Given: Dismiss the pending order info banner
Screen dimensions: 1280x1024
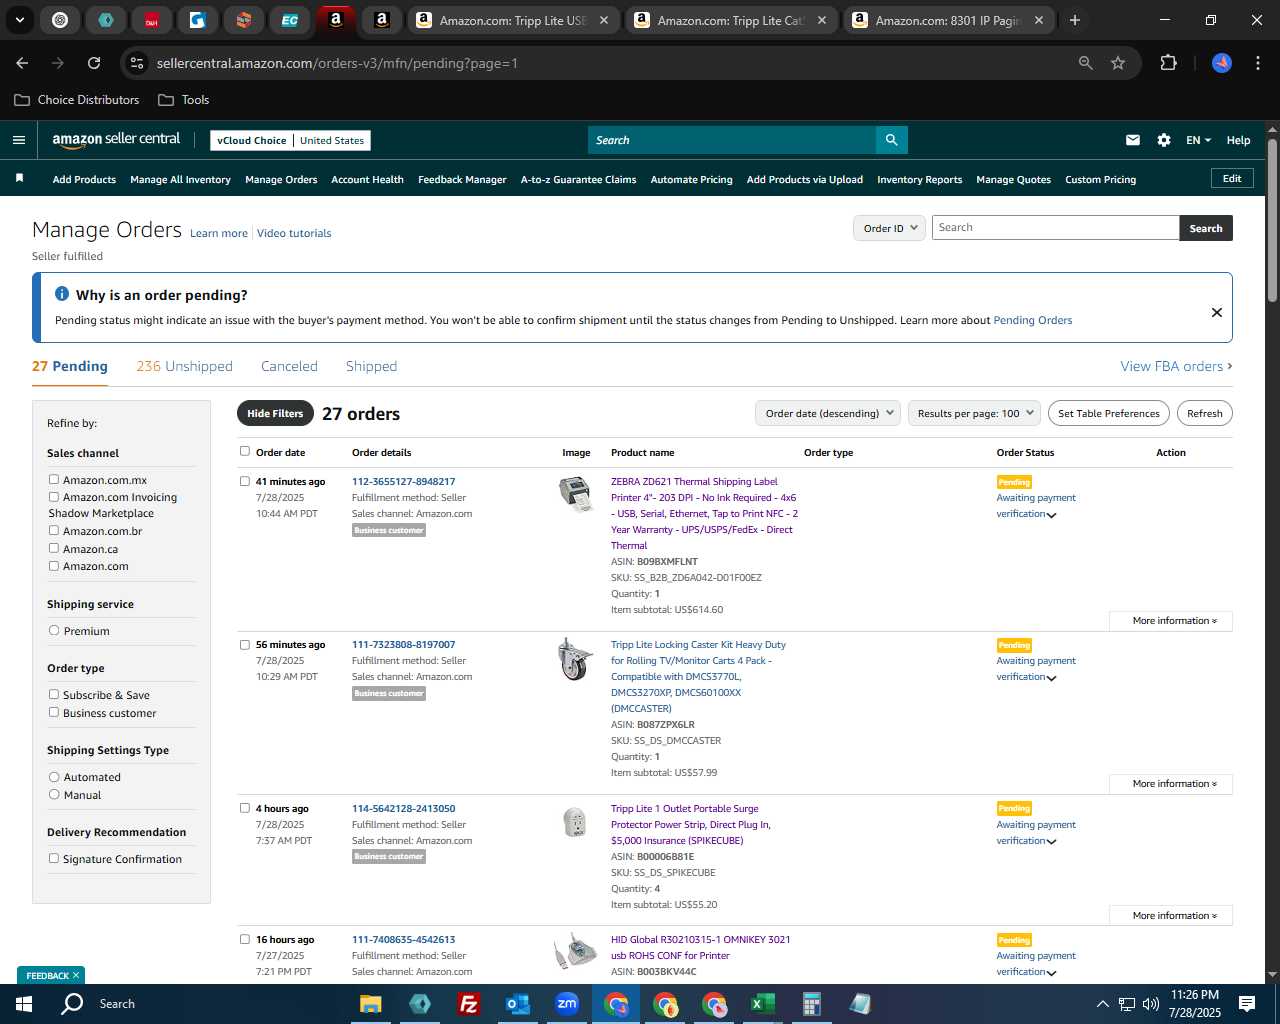Looking at the screenshot, I should tap(1217, 312).
